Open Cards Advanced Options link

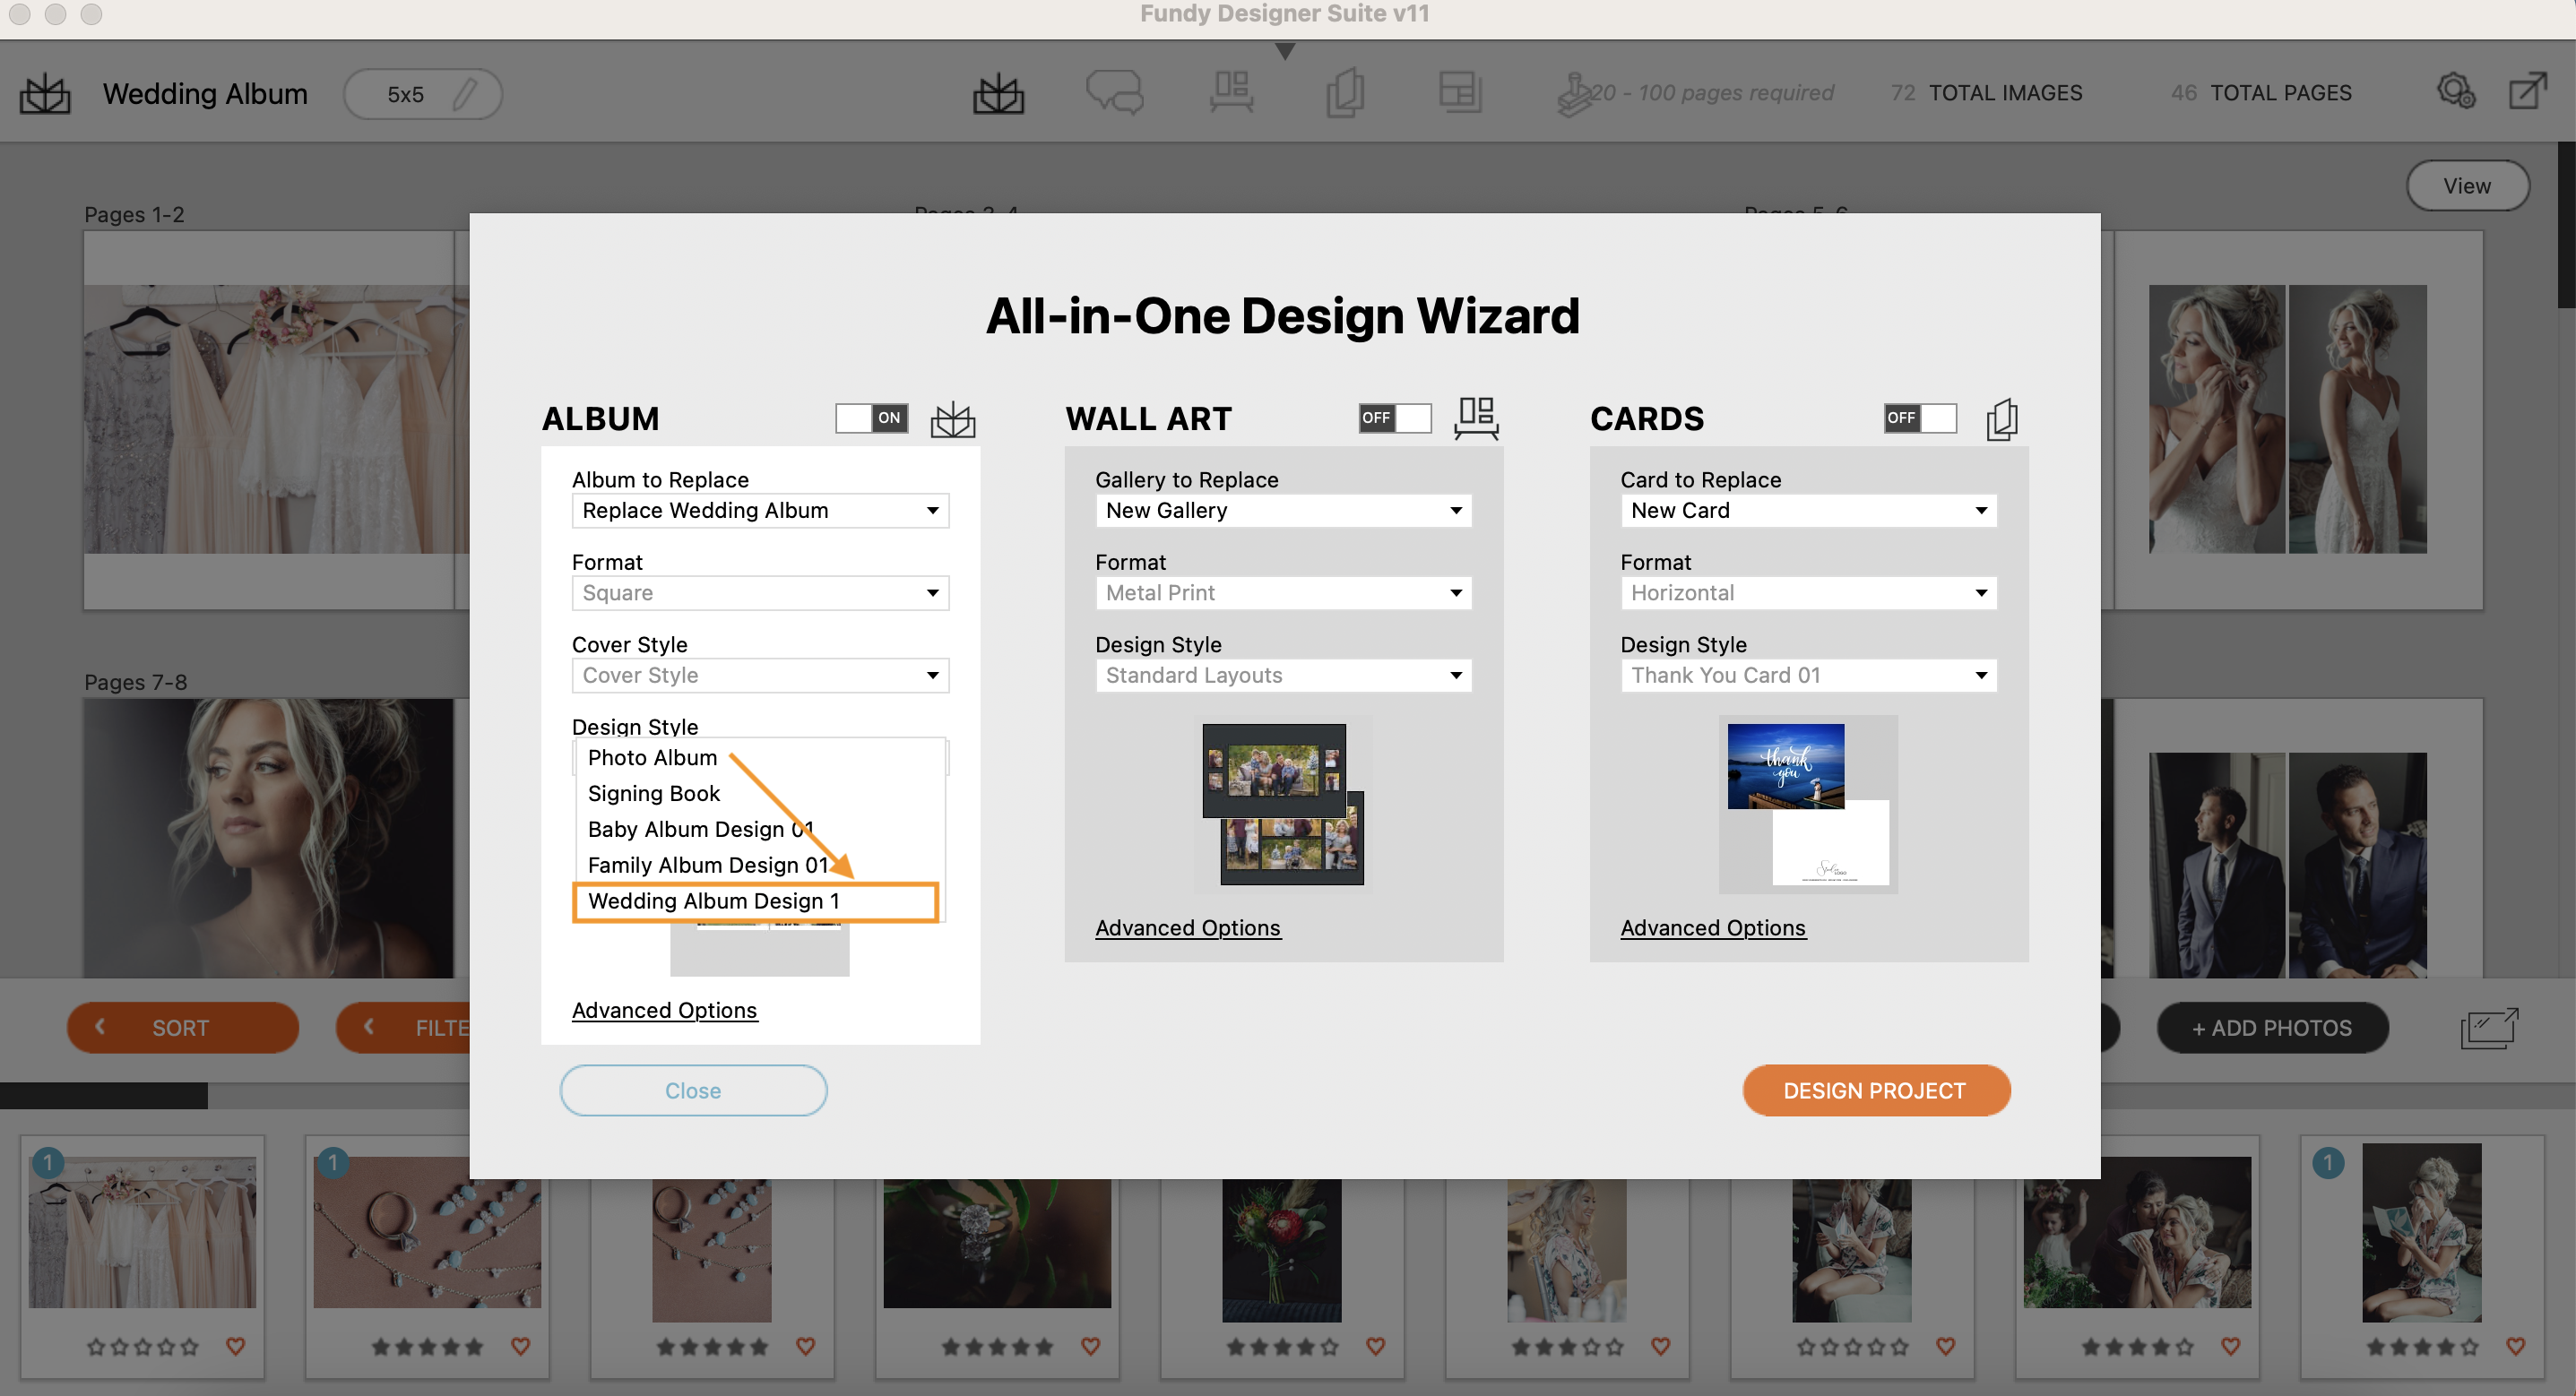click(1712, 929)
